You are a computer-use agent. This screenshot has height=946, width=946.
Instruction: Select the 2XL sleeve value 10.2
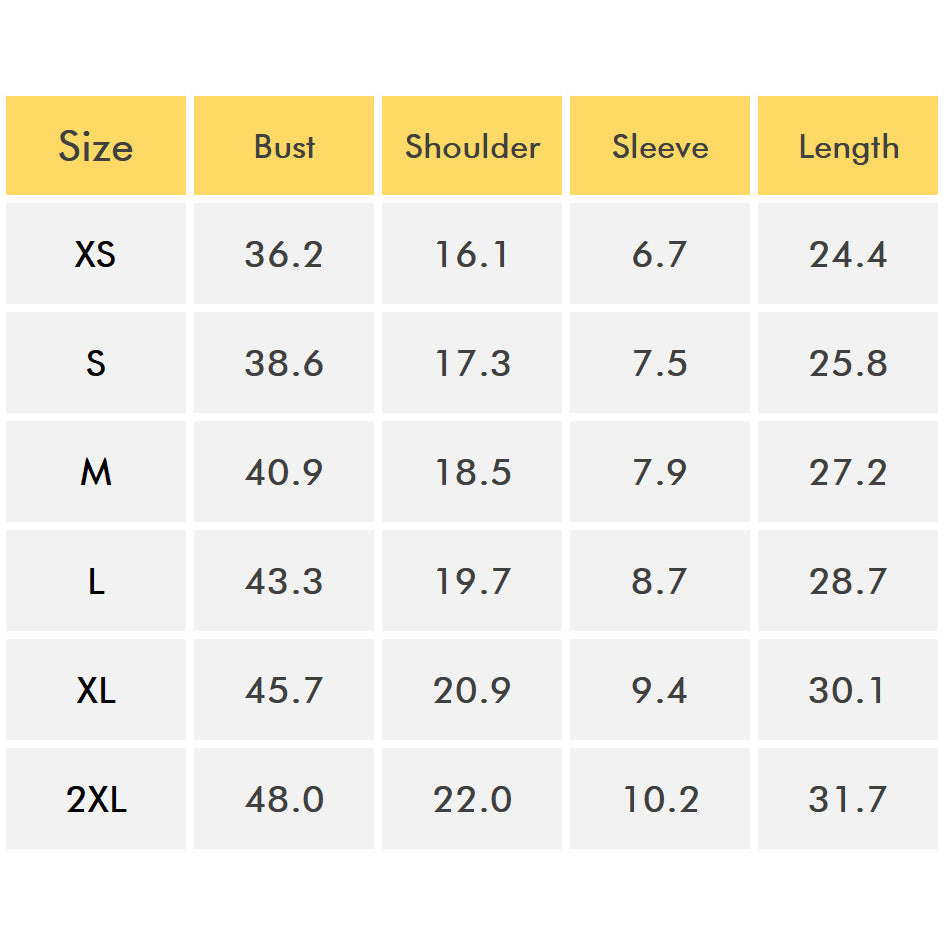[x=660, y=799]
